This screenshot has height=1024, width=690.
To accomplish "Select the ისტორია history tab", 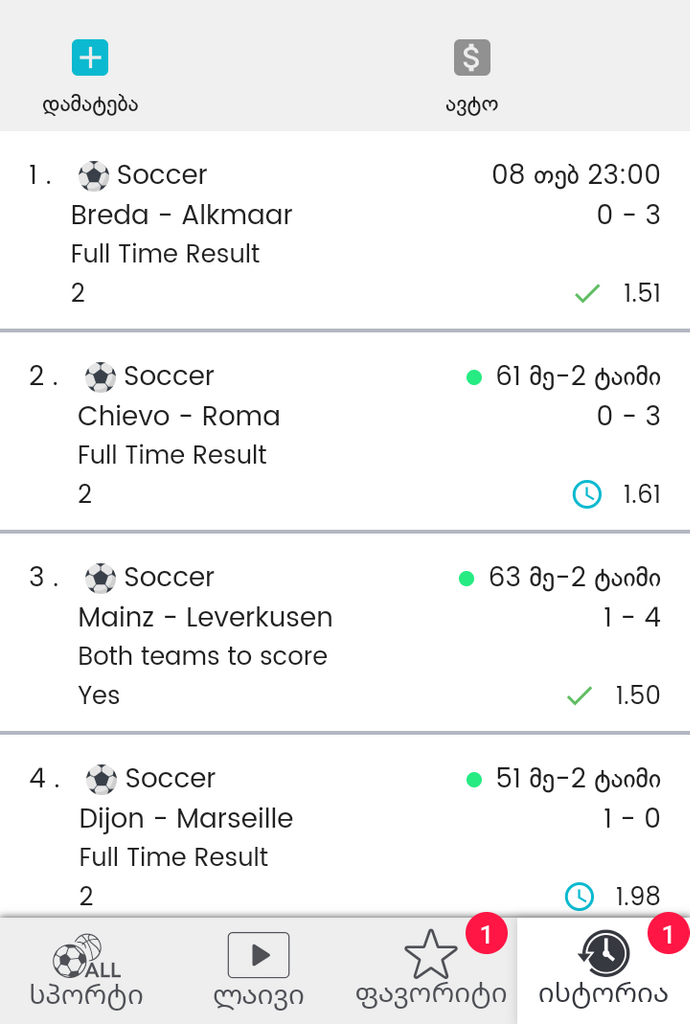I will pyautogui.click(x=603, y=971).
